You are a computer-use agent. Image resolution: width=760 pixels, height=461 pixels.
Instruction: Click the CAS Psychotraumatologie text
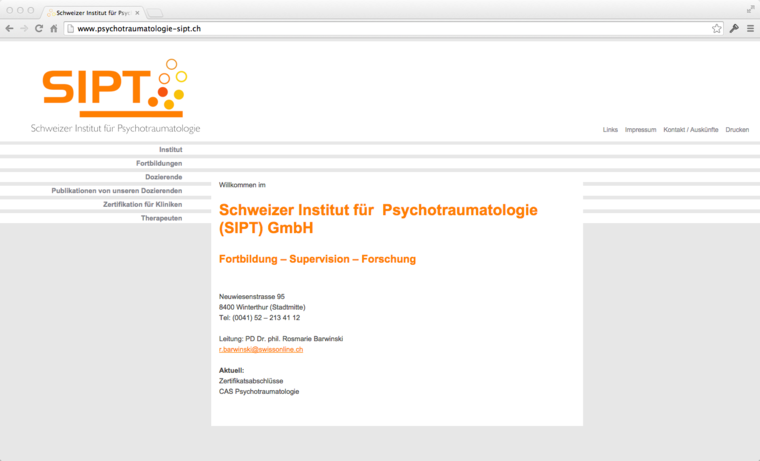click(x=259, y=392)
